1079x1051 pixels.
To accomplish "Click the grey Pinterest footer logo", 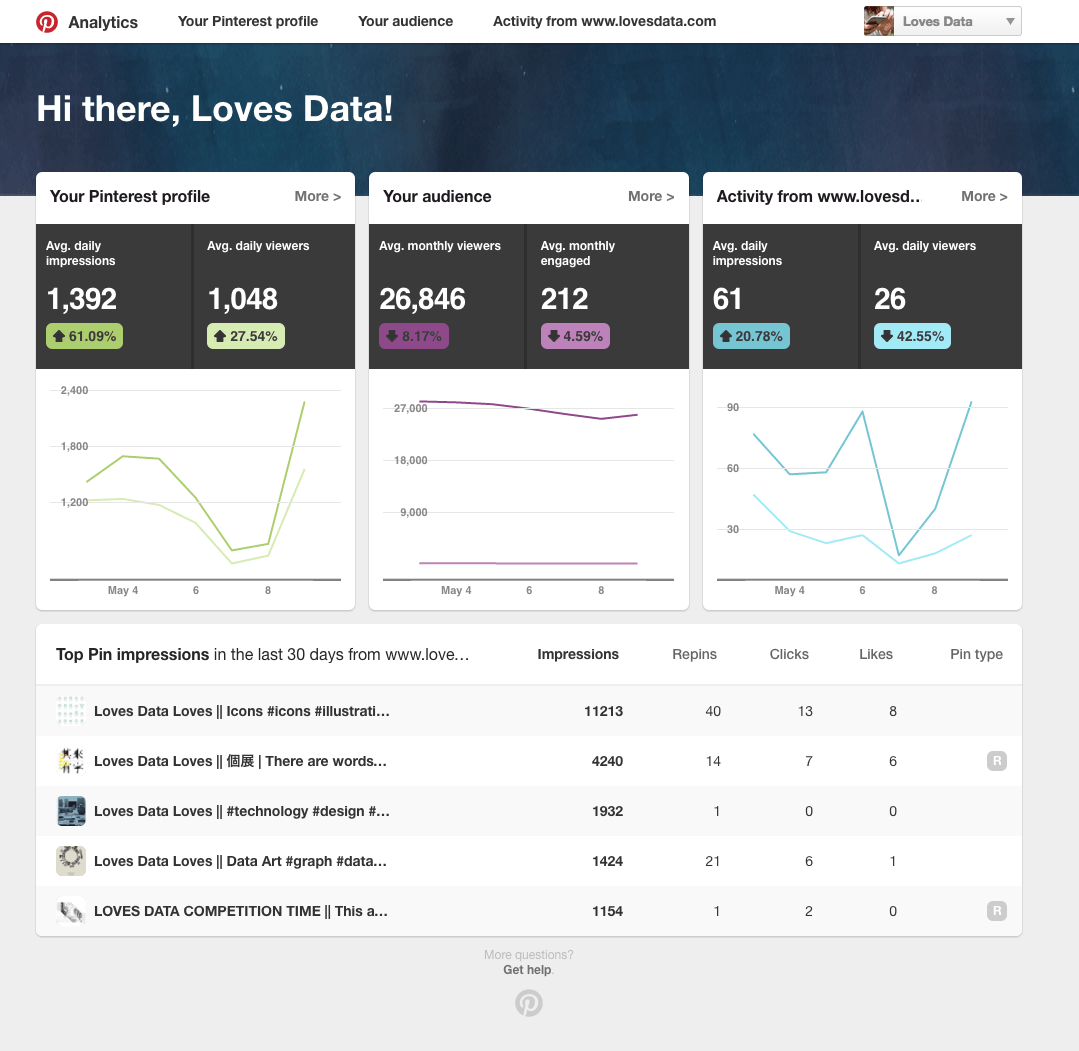I will [528, 1003].
